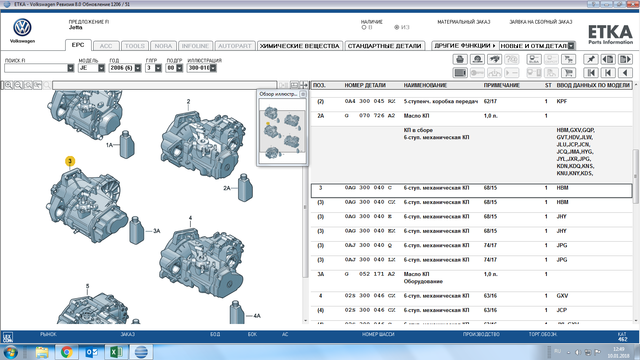The image size is (640, 360).
Task: Select the ИЗ radio button
Action: [396, 27]
